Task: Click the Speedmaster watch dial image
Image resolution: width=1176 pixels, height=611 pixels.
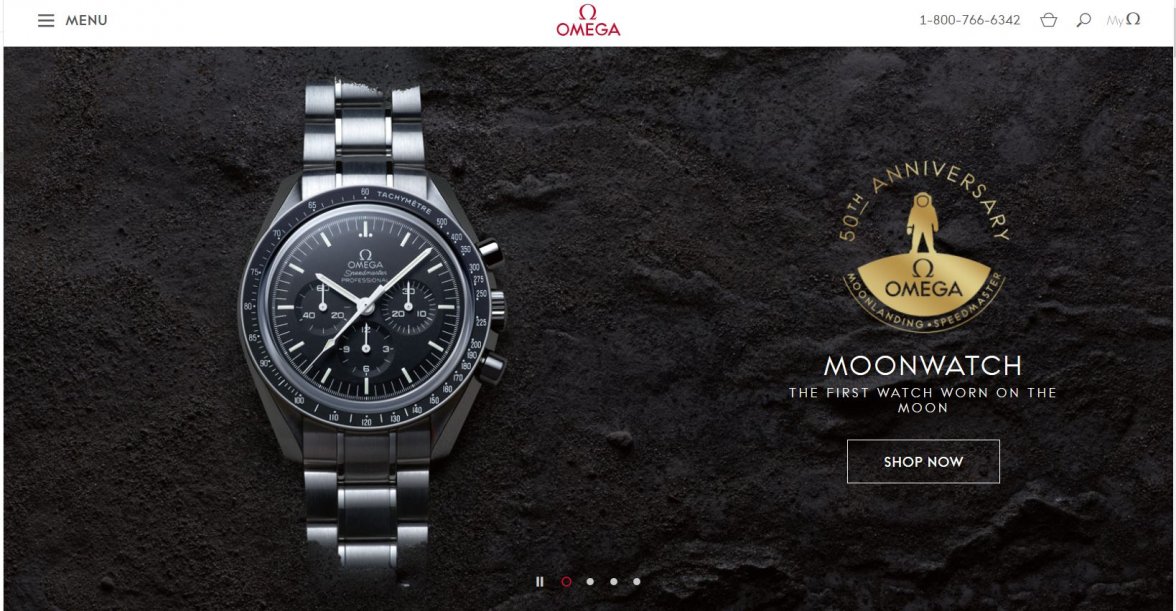Action: 365,307
